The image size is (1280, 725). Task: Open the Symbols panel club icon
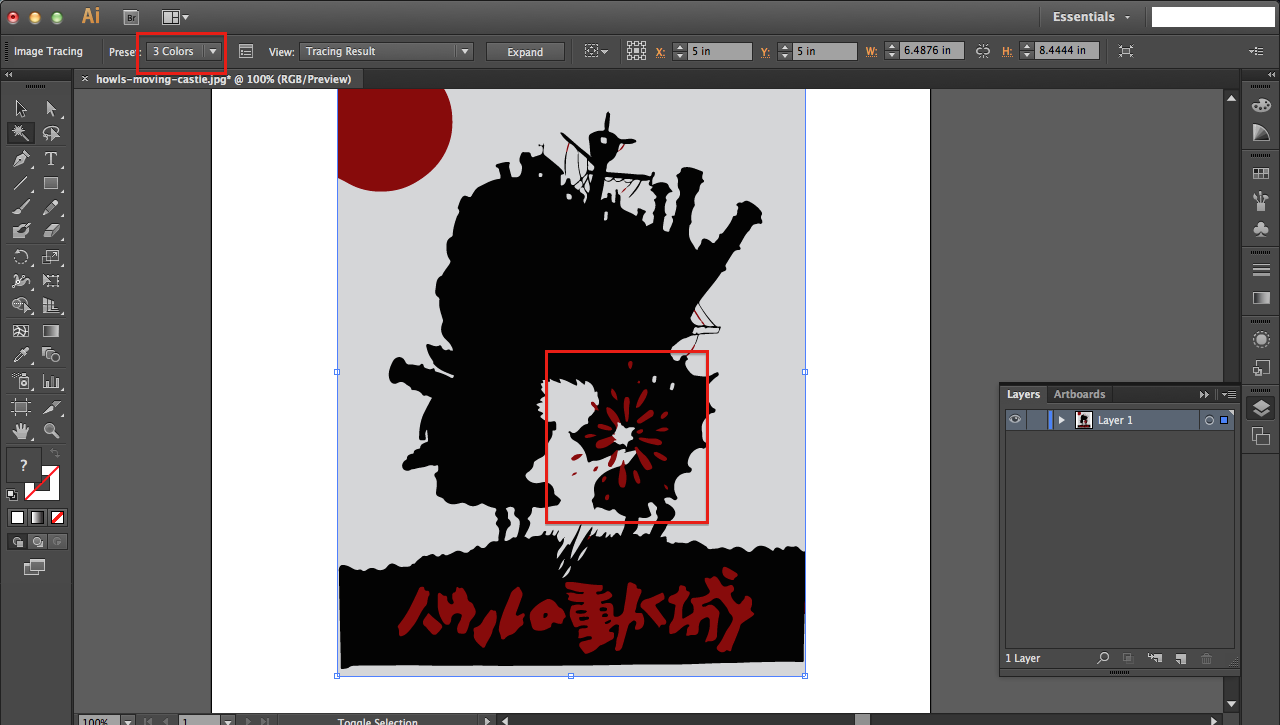coord(1261,229)
